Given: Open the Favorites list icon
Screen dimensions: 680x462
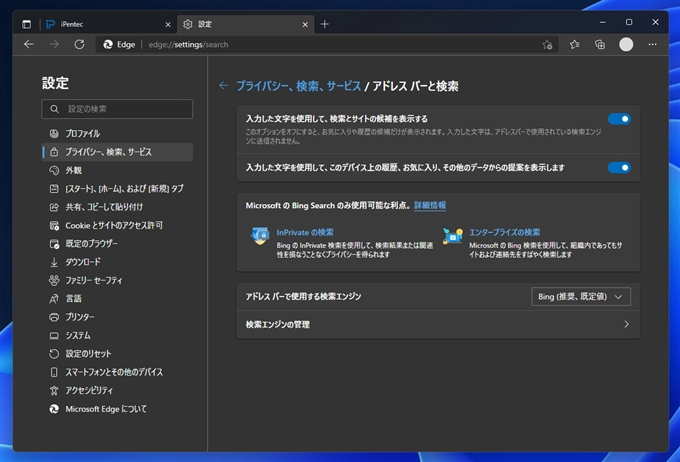Looking at the screenshot, I should tap(575, 44).
